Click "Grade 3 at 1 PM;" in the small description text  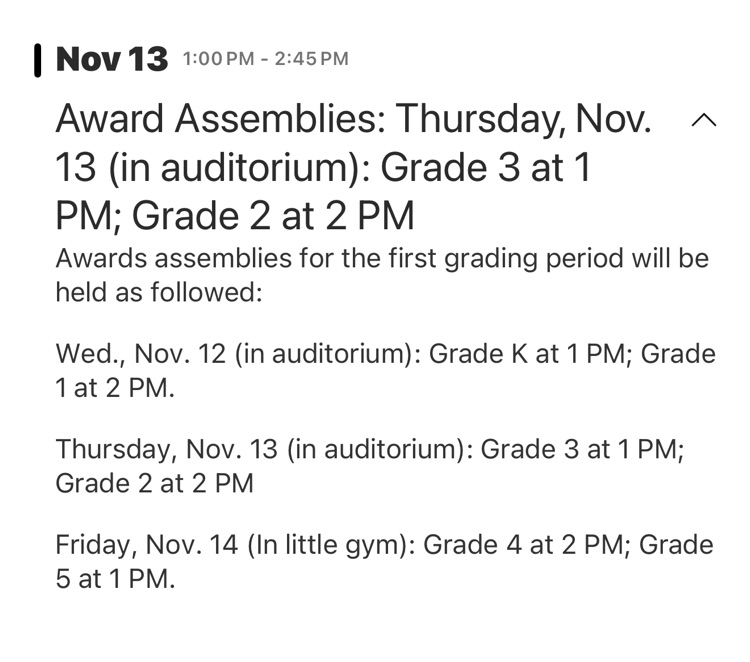click(582, 449)
